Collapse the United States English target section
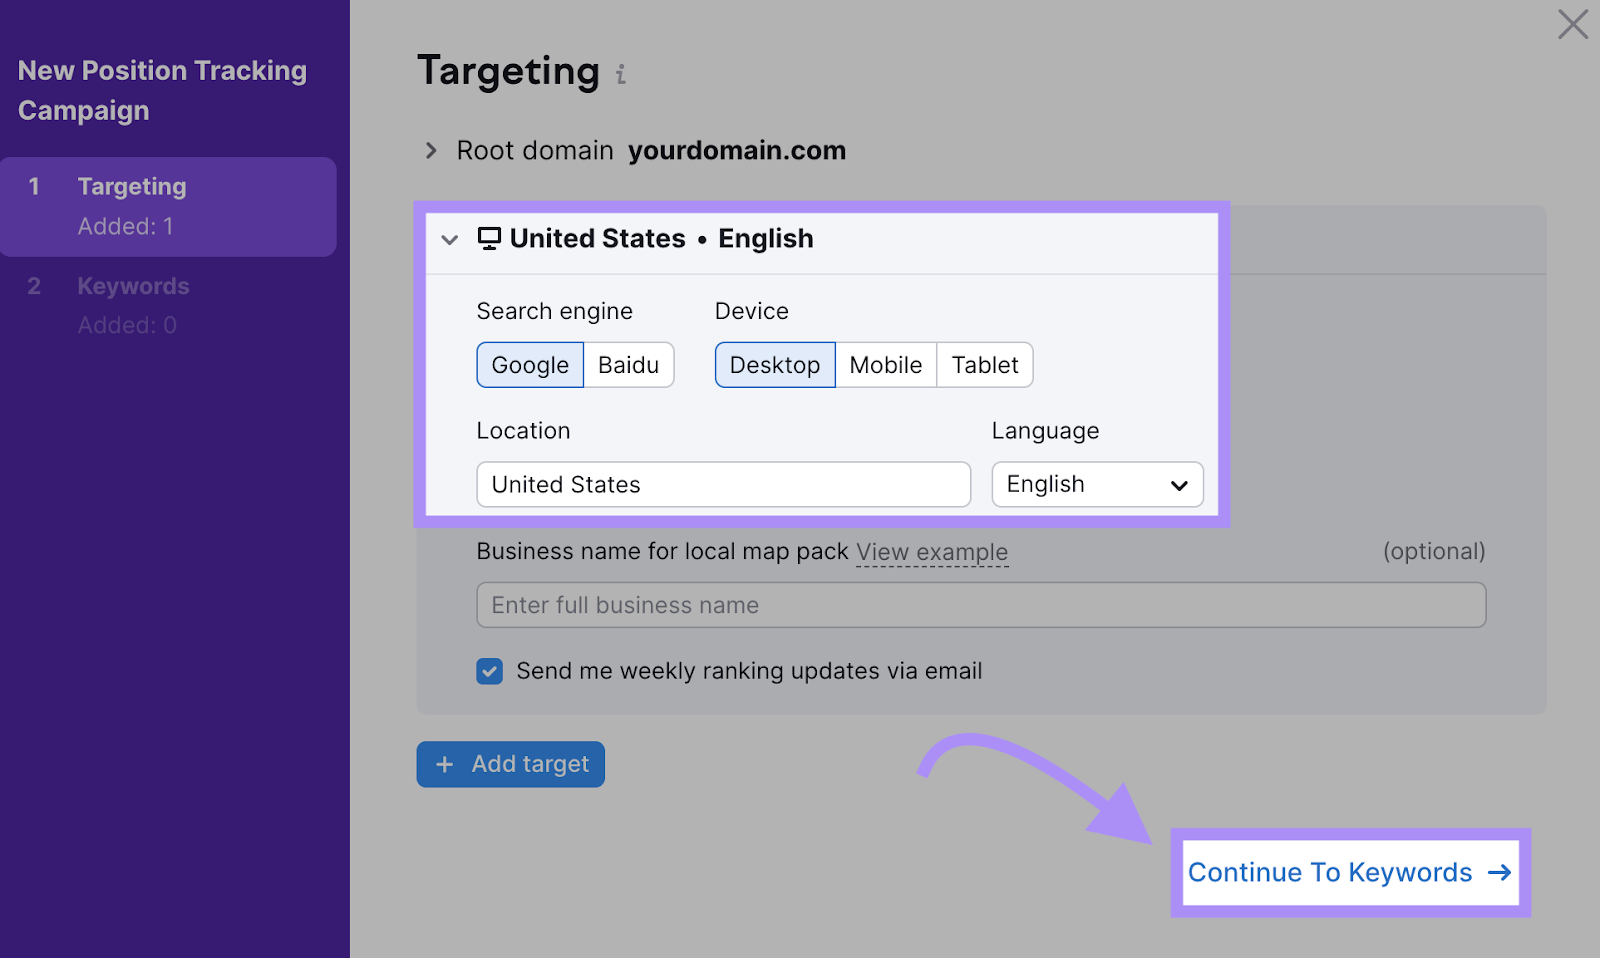 coord(449,239)
